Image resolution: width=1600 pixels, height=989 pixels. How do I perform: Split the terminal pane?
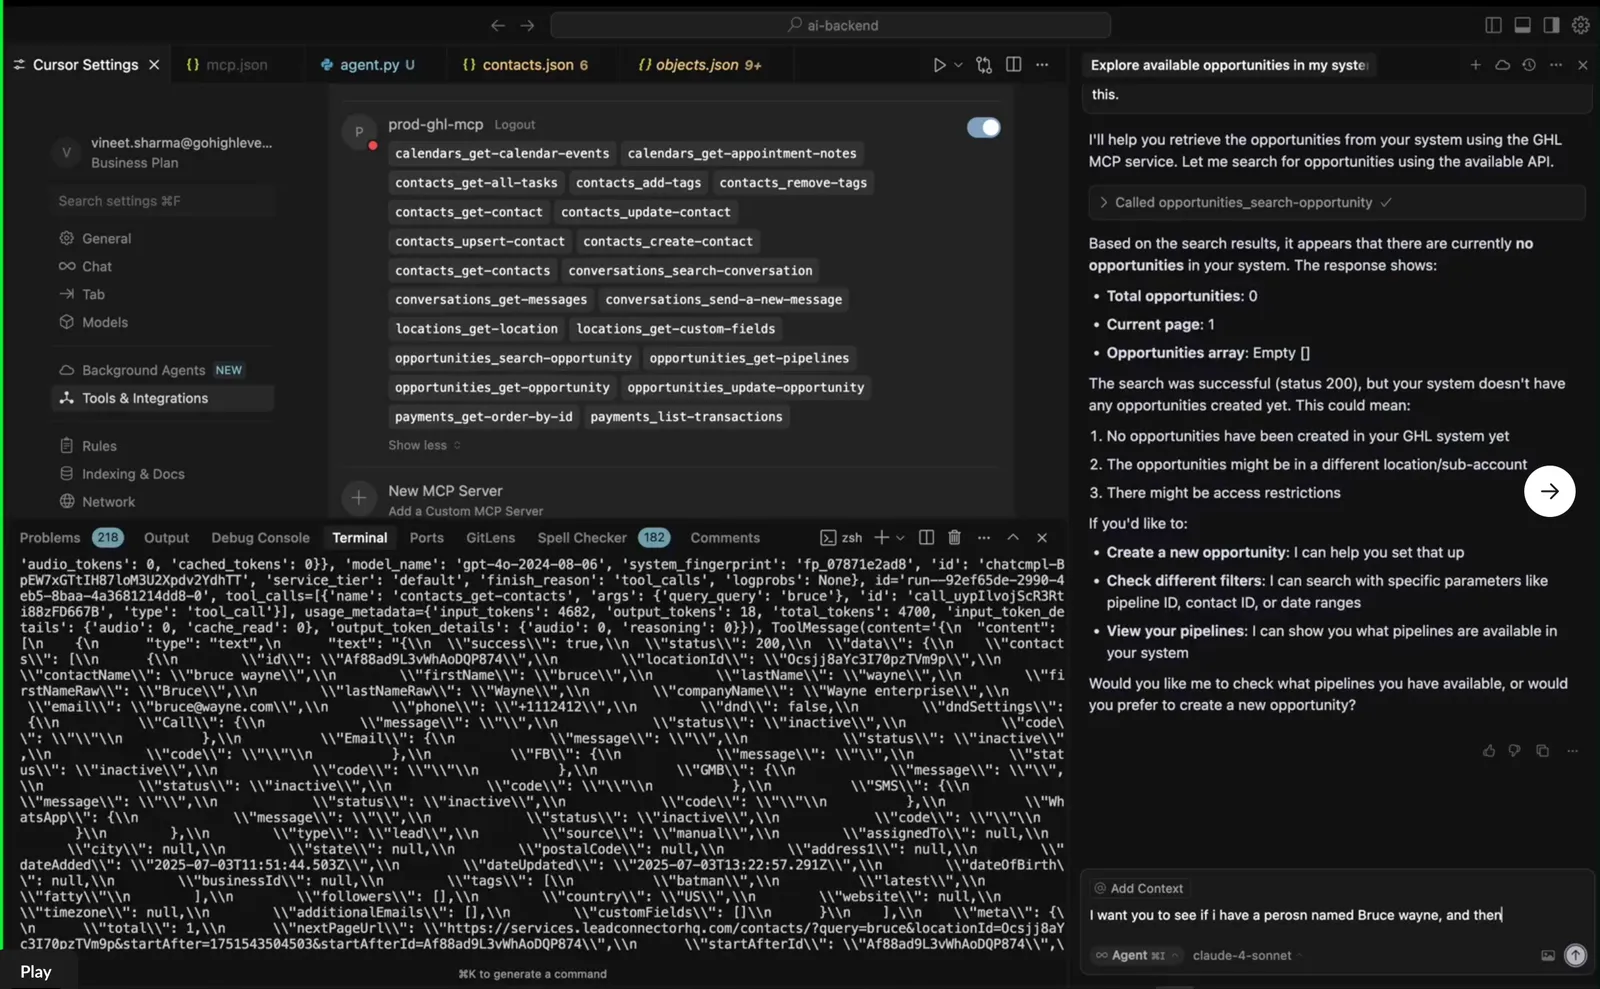(x=926, y=538)
